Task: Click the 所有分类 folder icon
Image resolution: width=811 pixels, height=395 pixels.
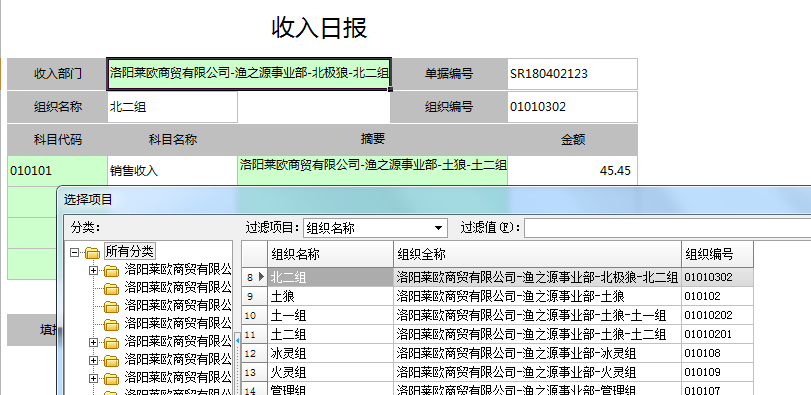Action: click(92, 253)
